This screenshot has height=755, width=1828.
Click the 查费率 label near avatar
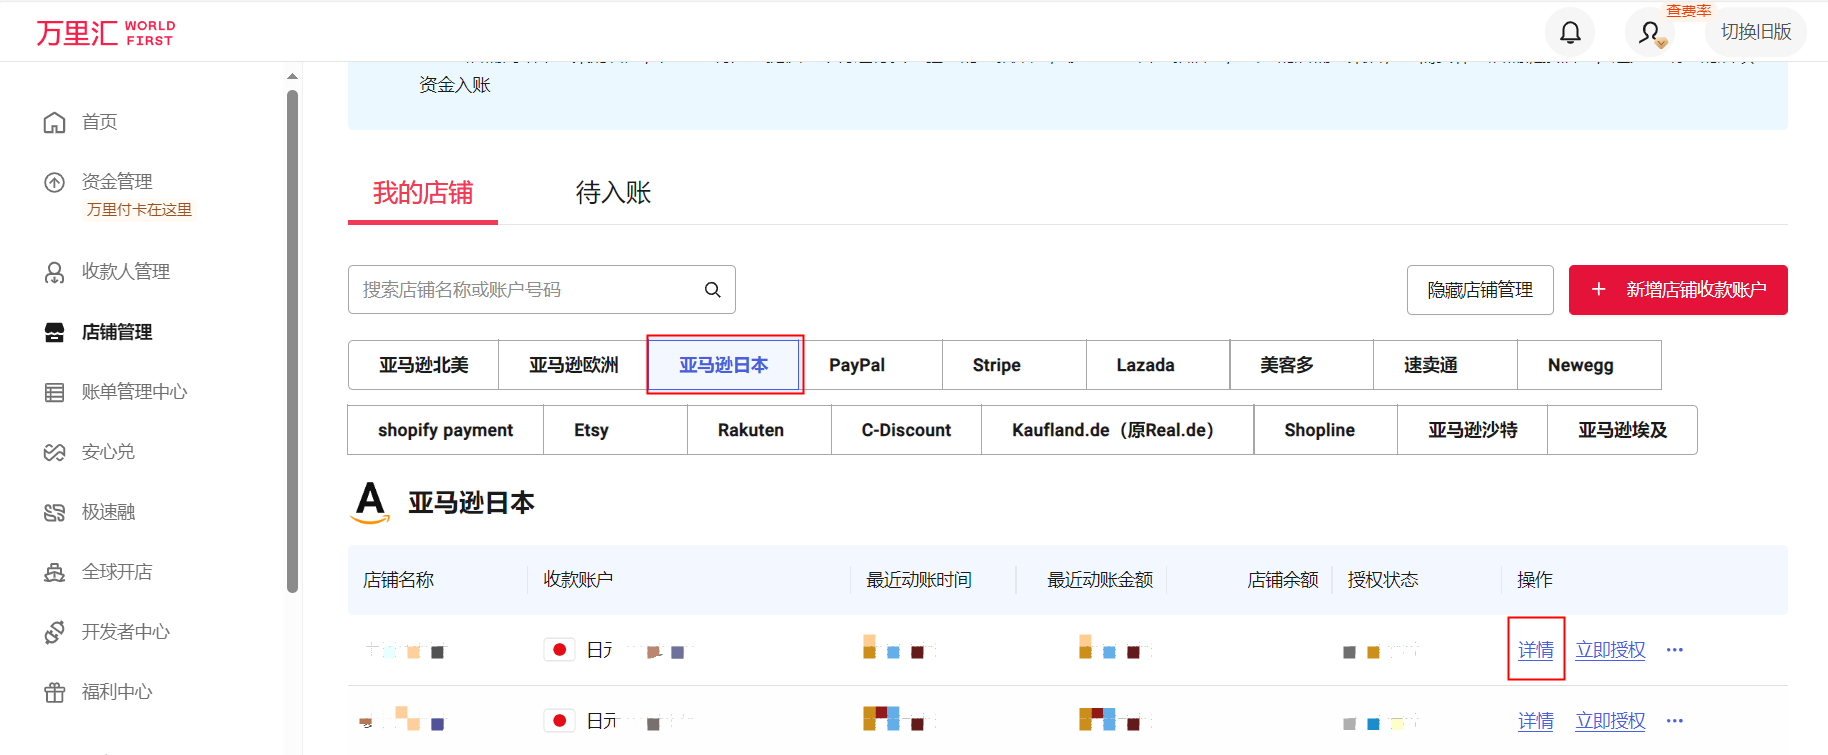click(1689, 11)
